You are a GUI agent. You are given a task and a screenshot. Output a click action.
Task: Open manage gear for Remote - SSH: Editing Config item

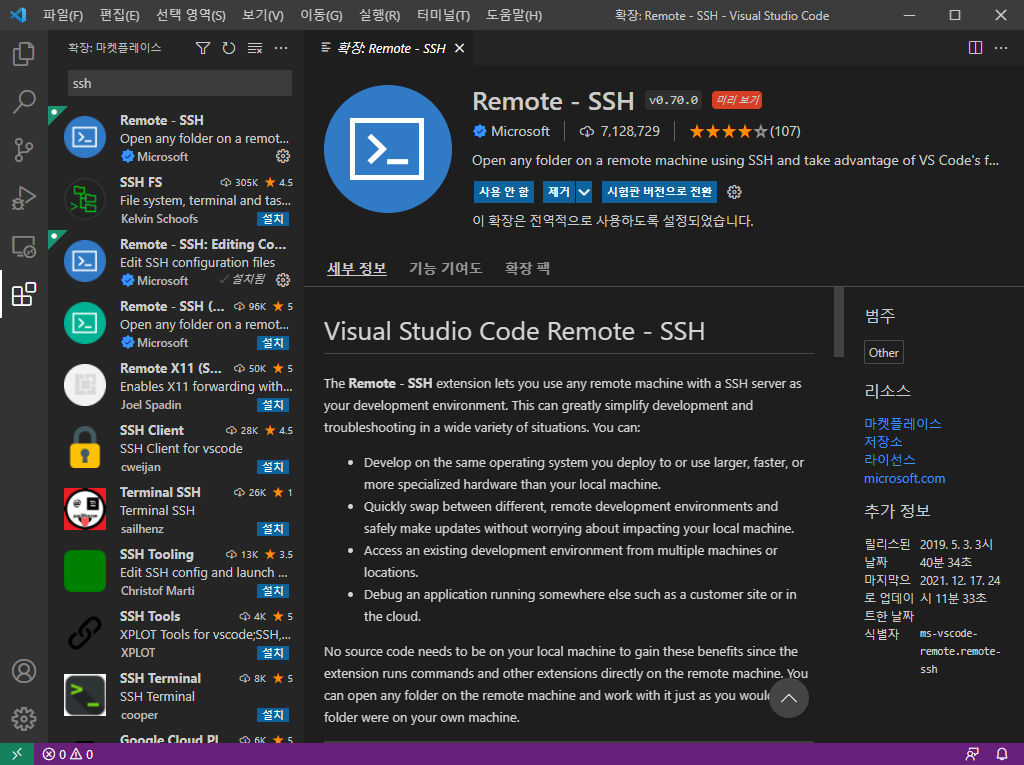pyautogui.click(x=283, y=280)
